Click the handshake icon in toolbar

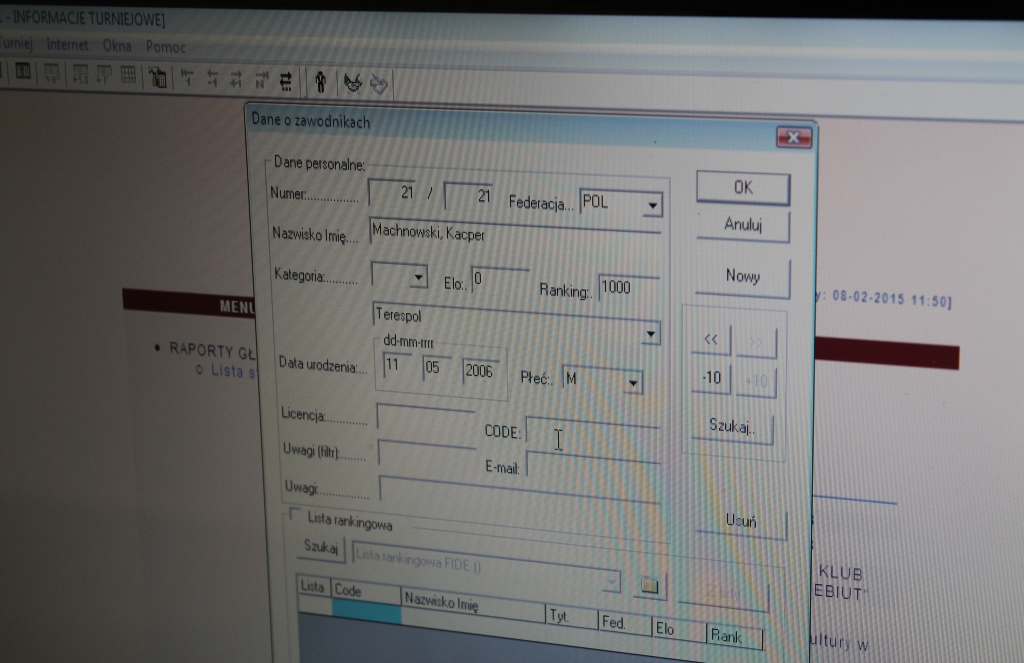tap(352, 81)
